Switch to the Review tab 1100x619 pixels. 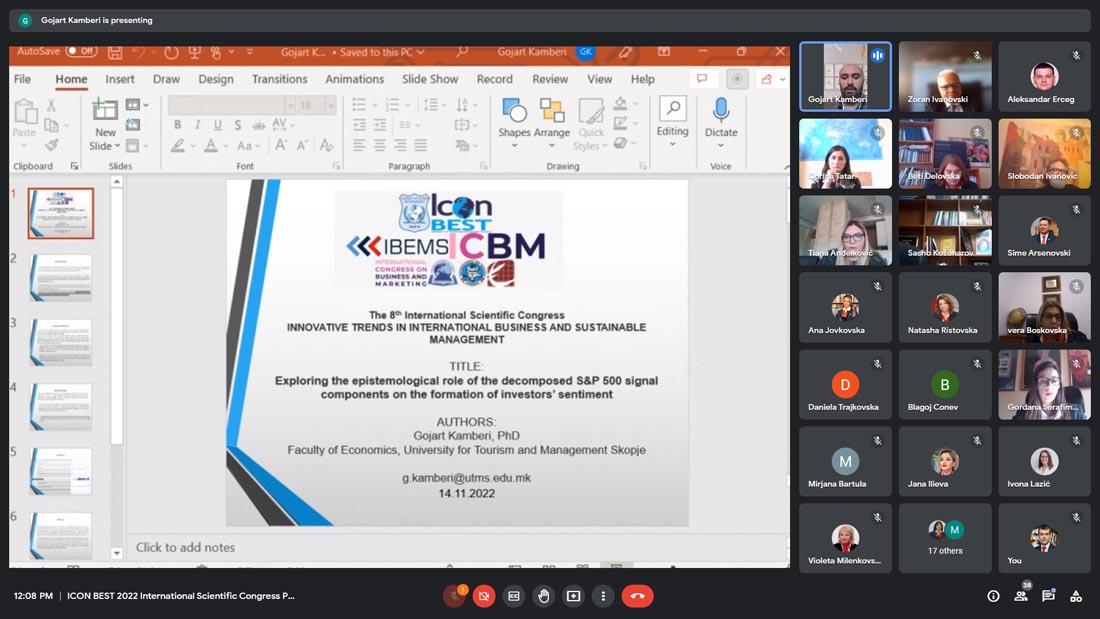[x=550, y=79]
